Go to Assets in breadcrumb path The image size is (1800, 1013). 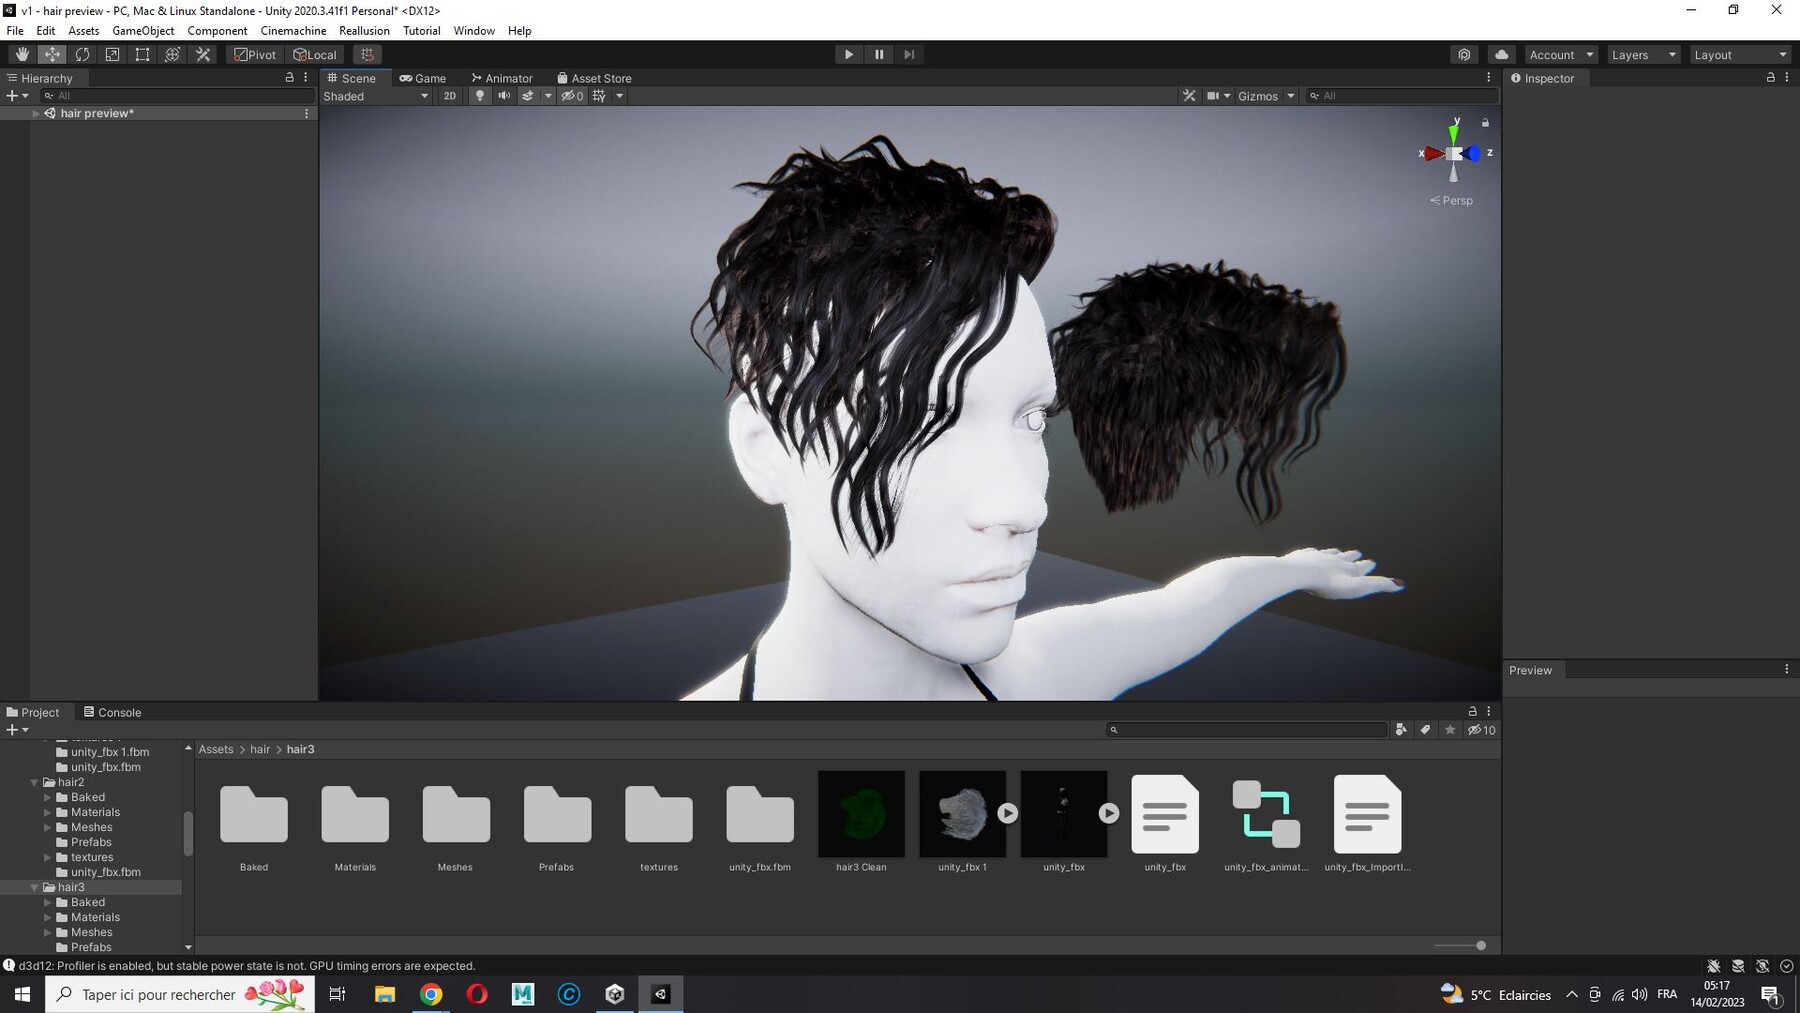pyautogui.click(x=216, y=749)
